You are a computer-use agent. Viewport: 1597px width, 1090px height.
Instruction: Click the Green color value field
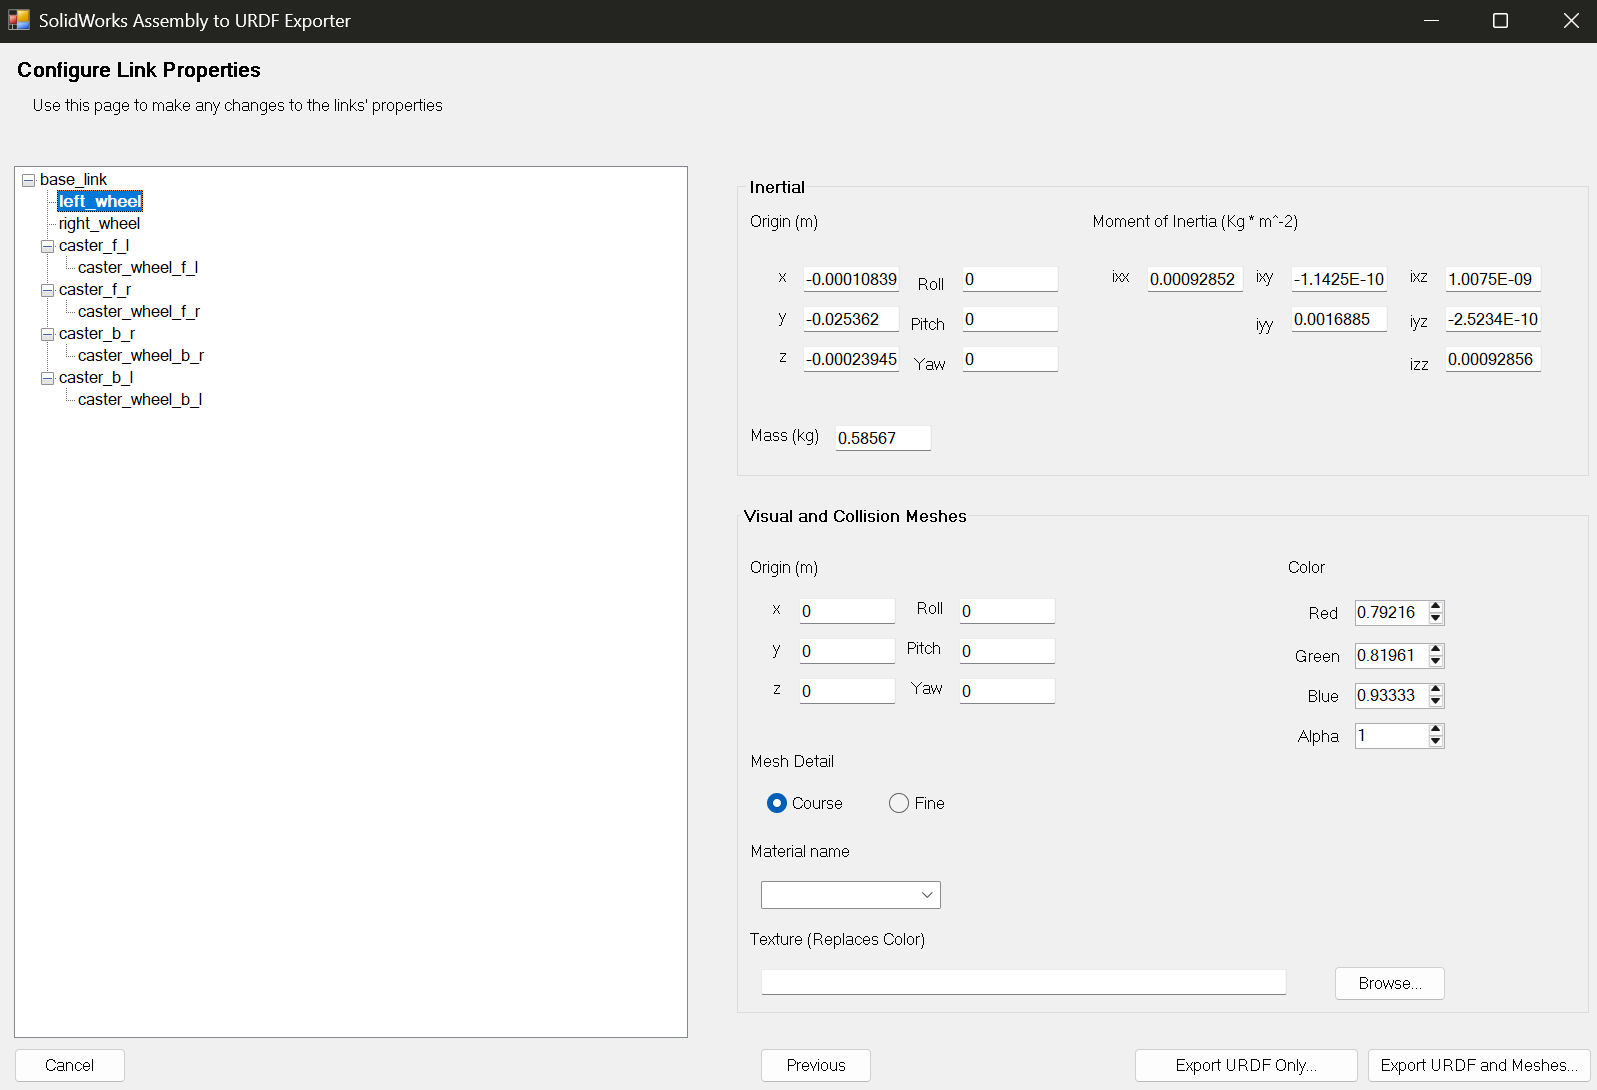point(1391,655)
